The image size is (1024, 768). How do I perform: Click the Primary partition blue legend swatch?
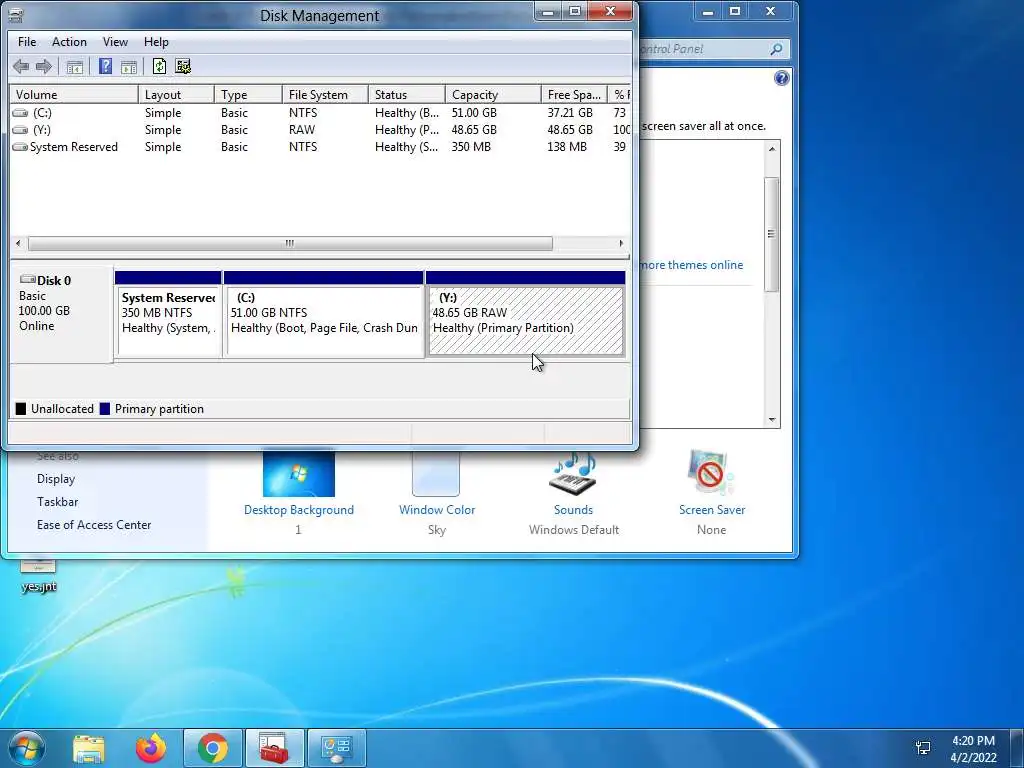(104, 409)
